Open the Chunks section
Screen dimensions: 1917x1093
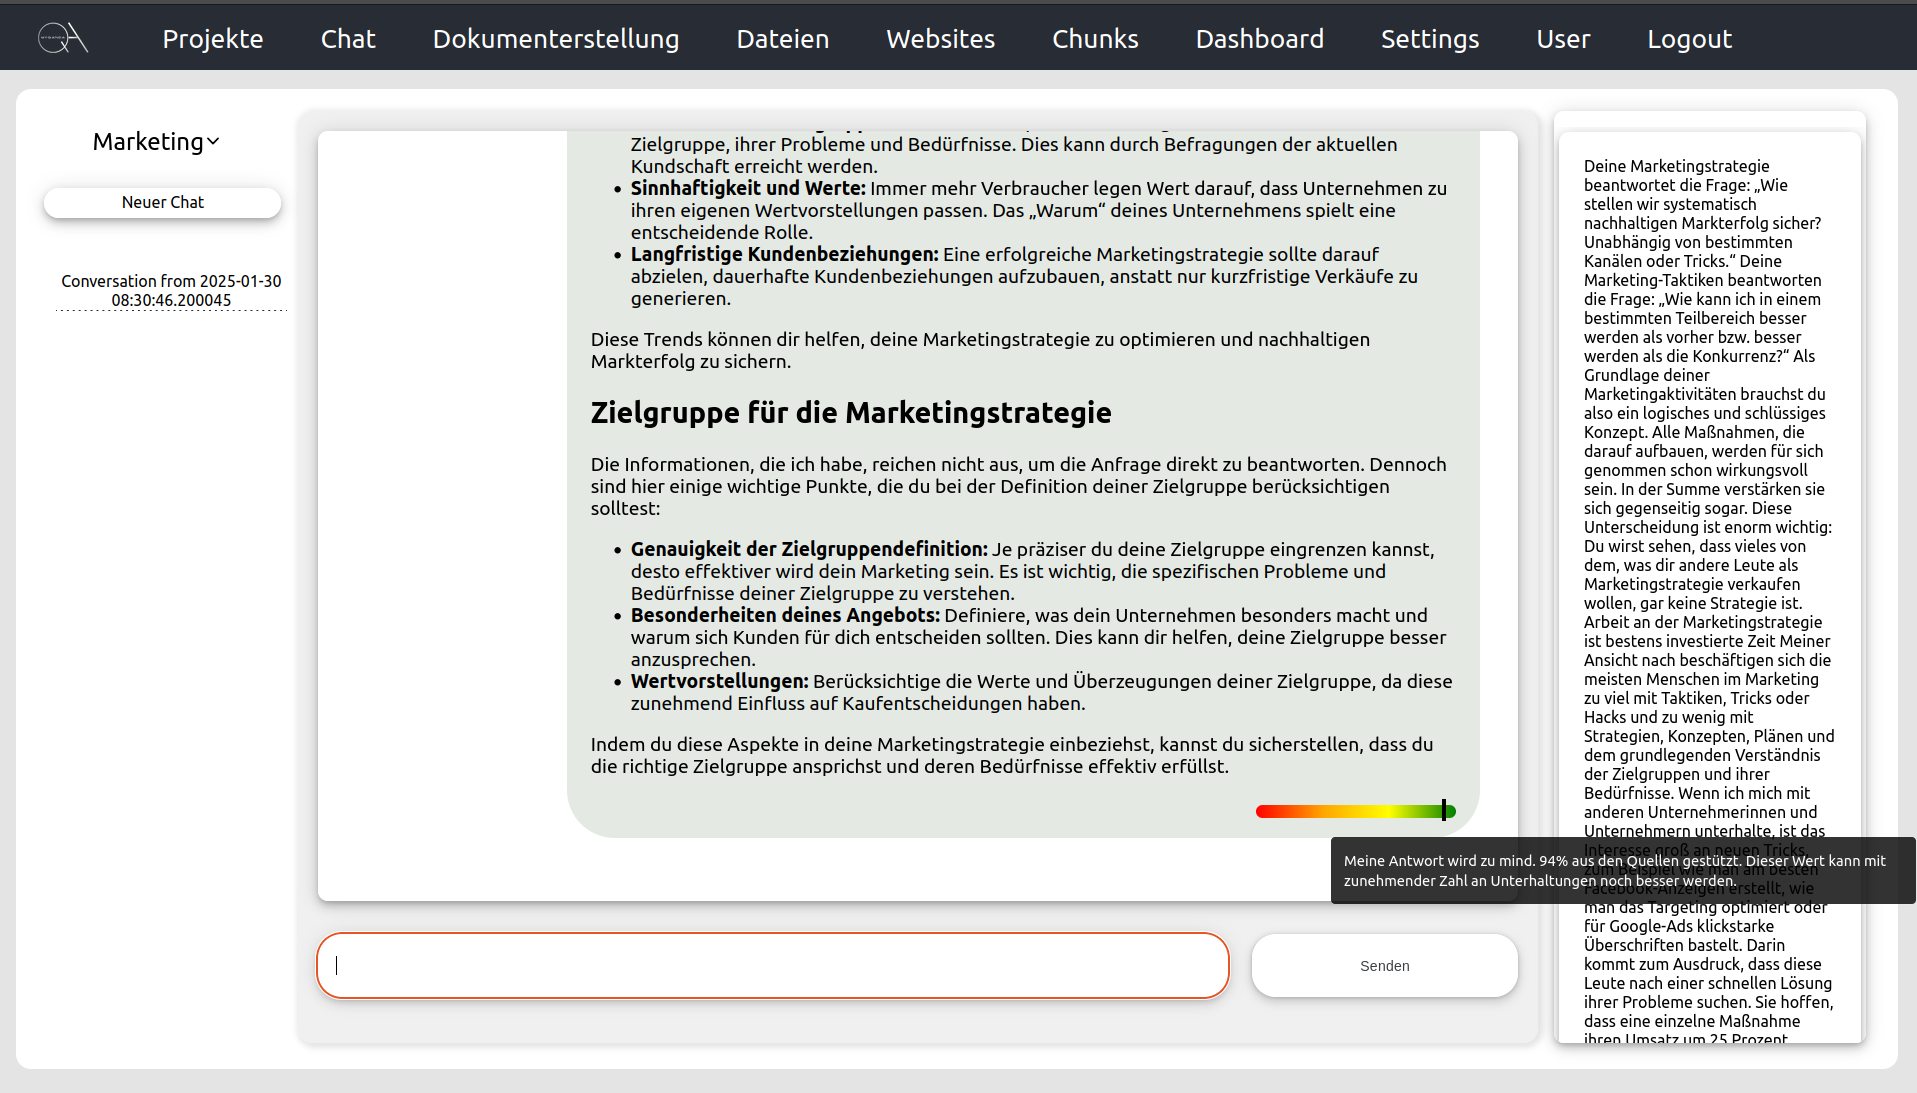pyautogui.click(x=1094, y=38)
